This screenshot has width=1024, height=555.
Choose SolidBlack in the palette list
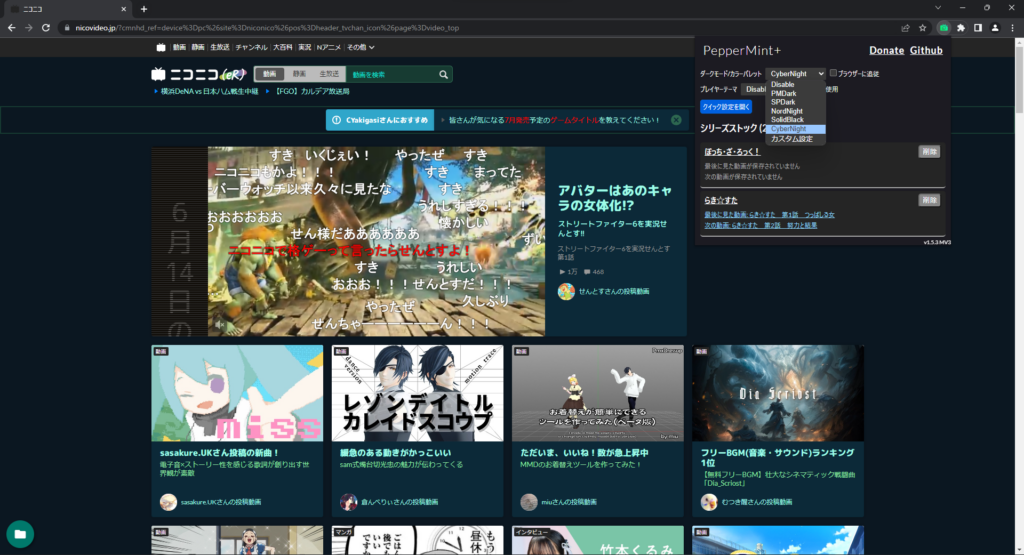[x=795, y=119]
